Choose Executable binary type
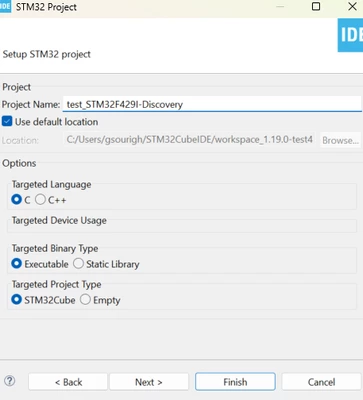The width and height of the screenshot is (363, 400). (x=16, y=264)
